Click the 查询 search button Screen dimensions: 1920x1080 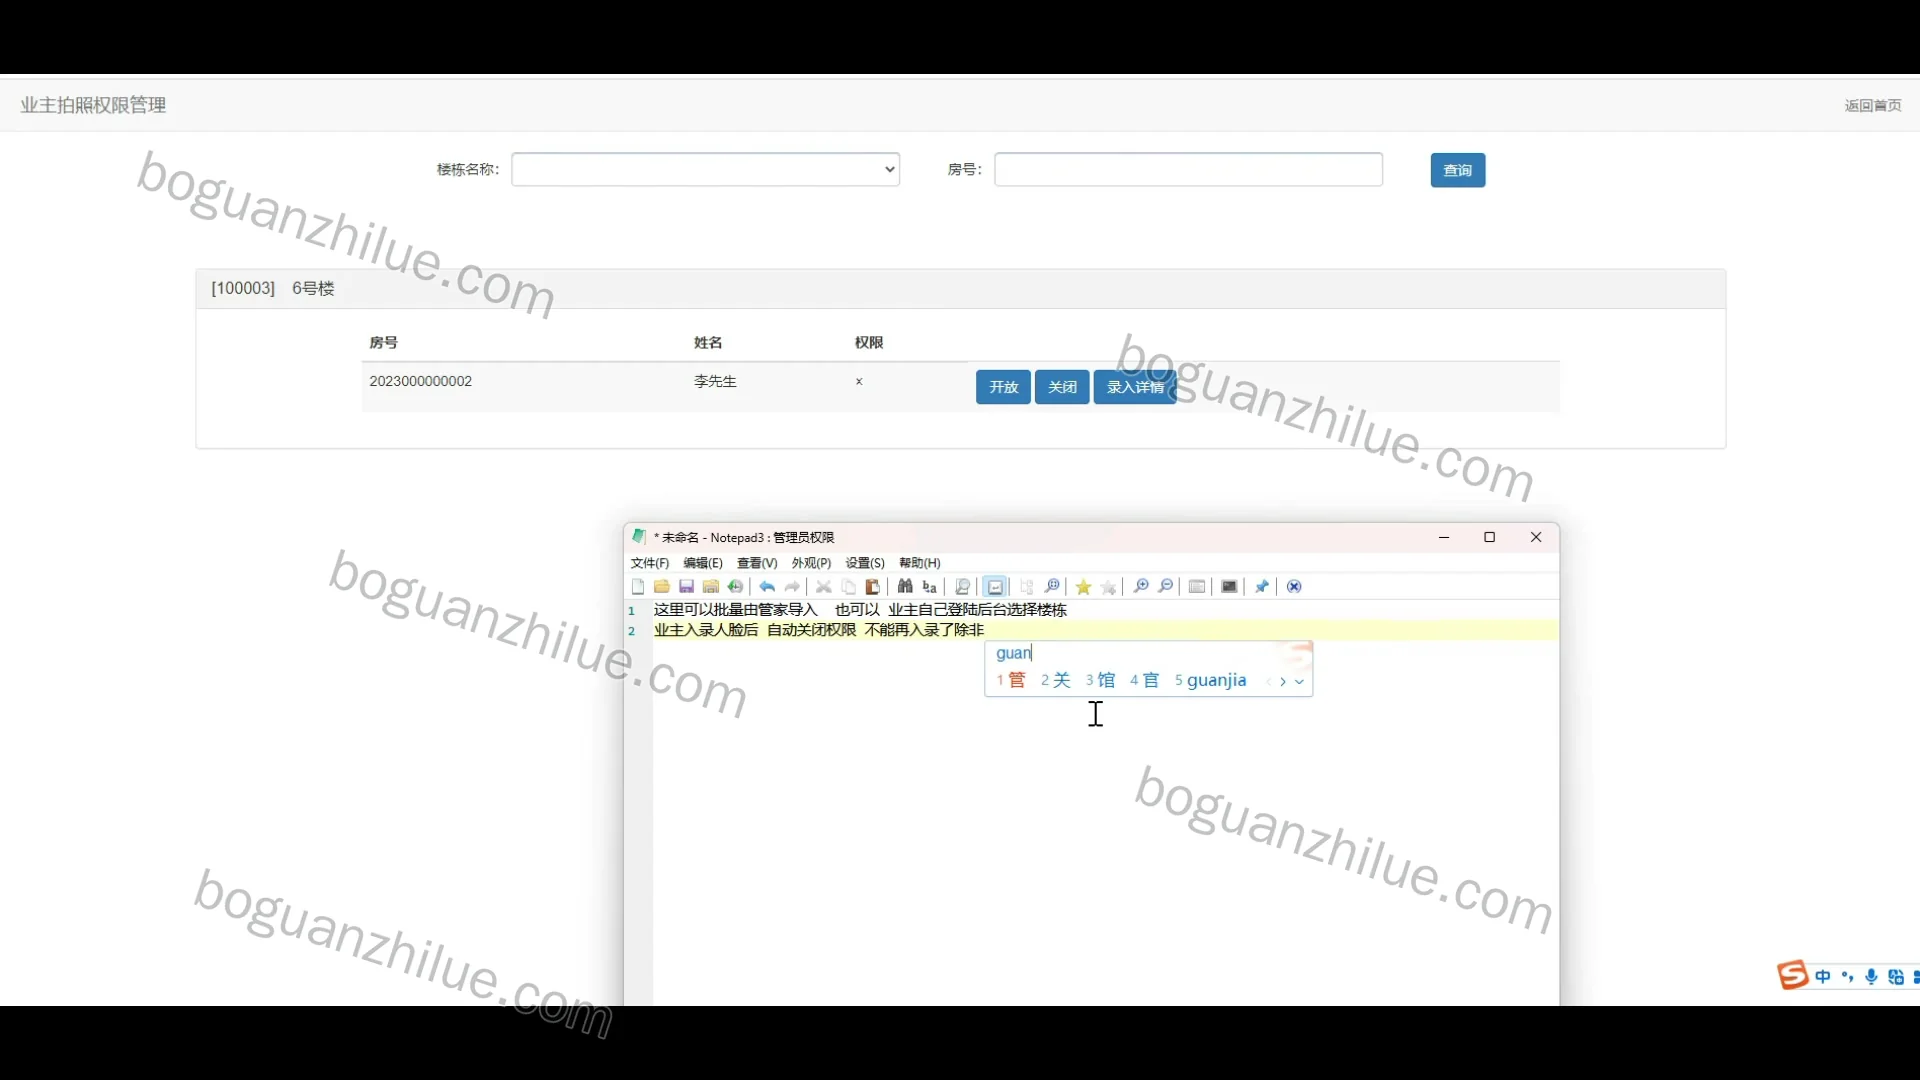(1458, 170)
